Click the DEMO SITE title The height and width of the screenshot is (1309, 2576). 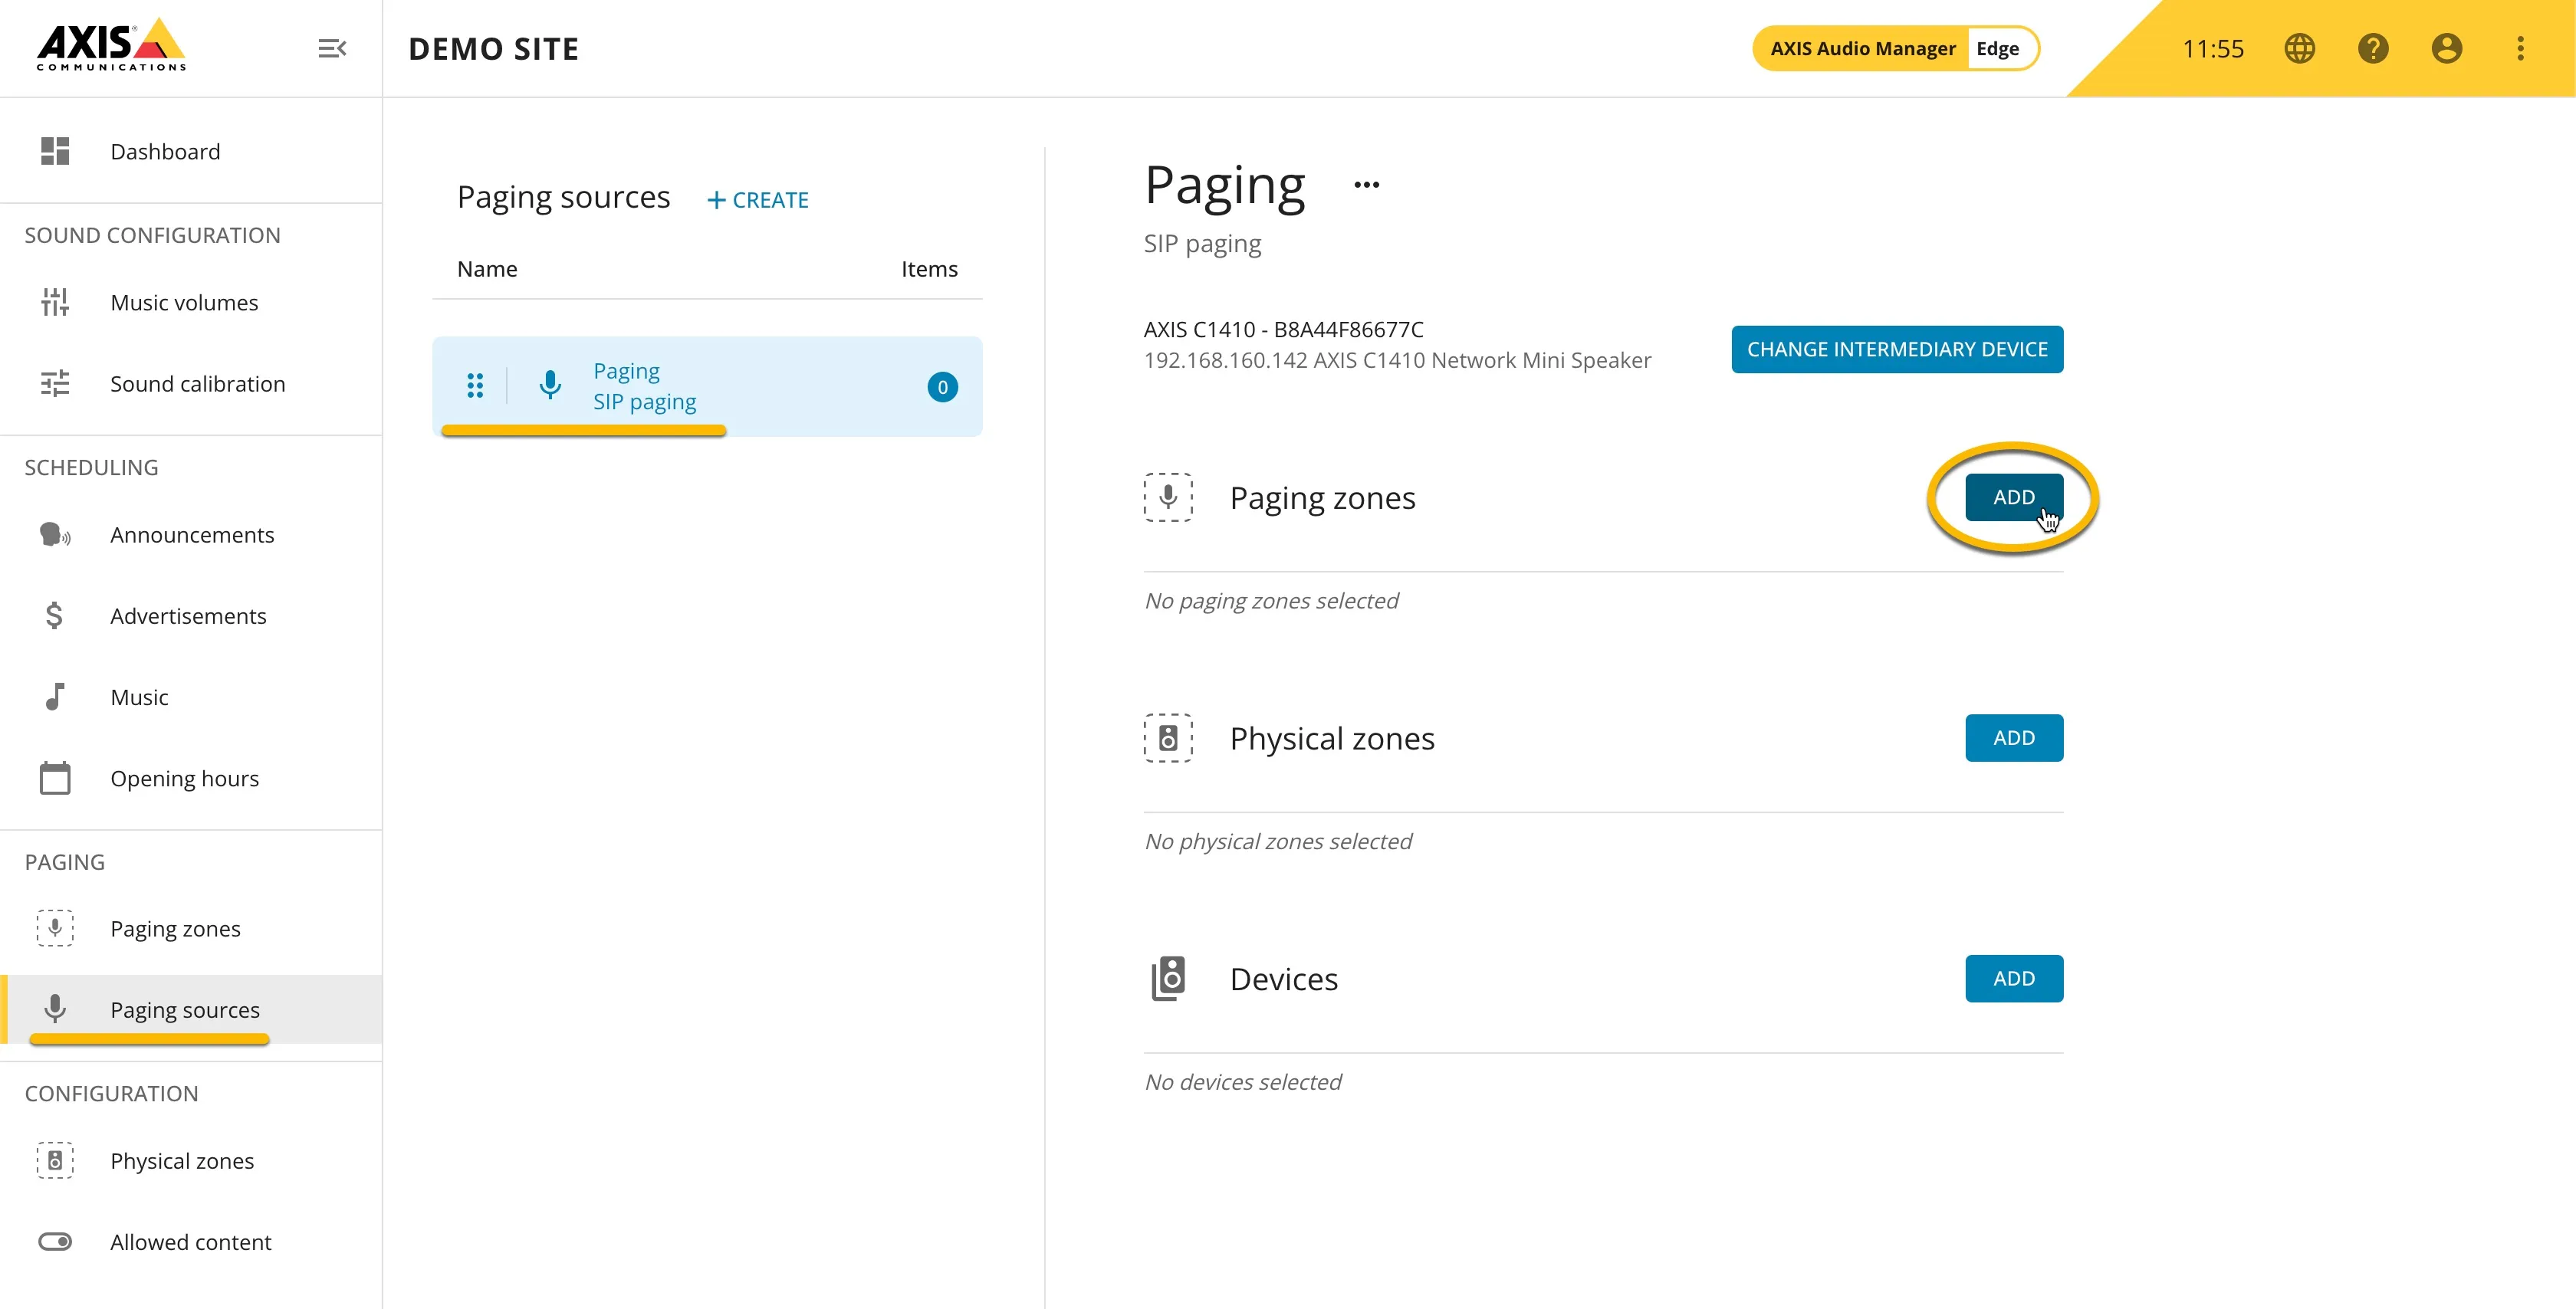click(x=494, y=49)
